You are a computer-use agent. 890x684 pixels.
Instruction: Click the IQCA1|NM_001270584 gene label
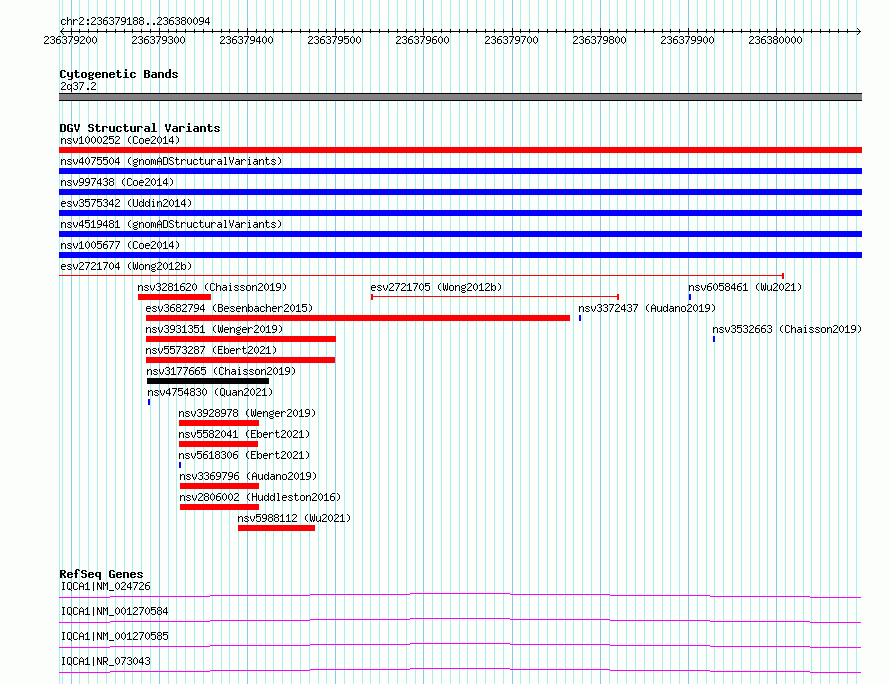point(114,611)
